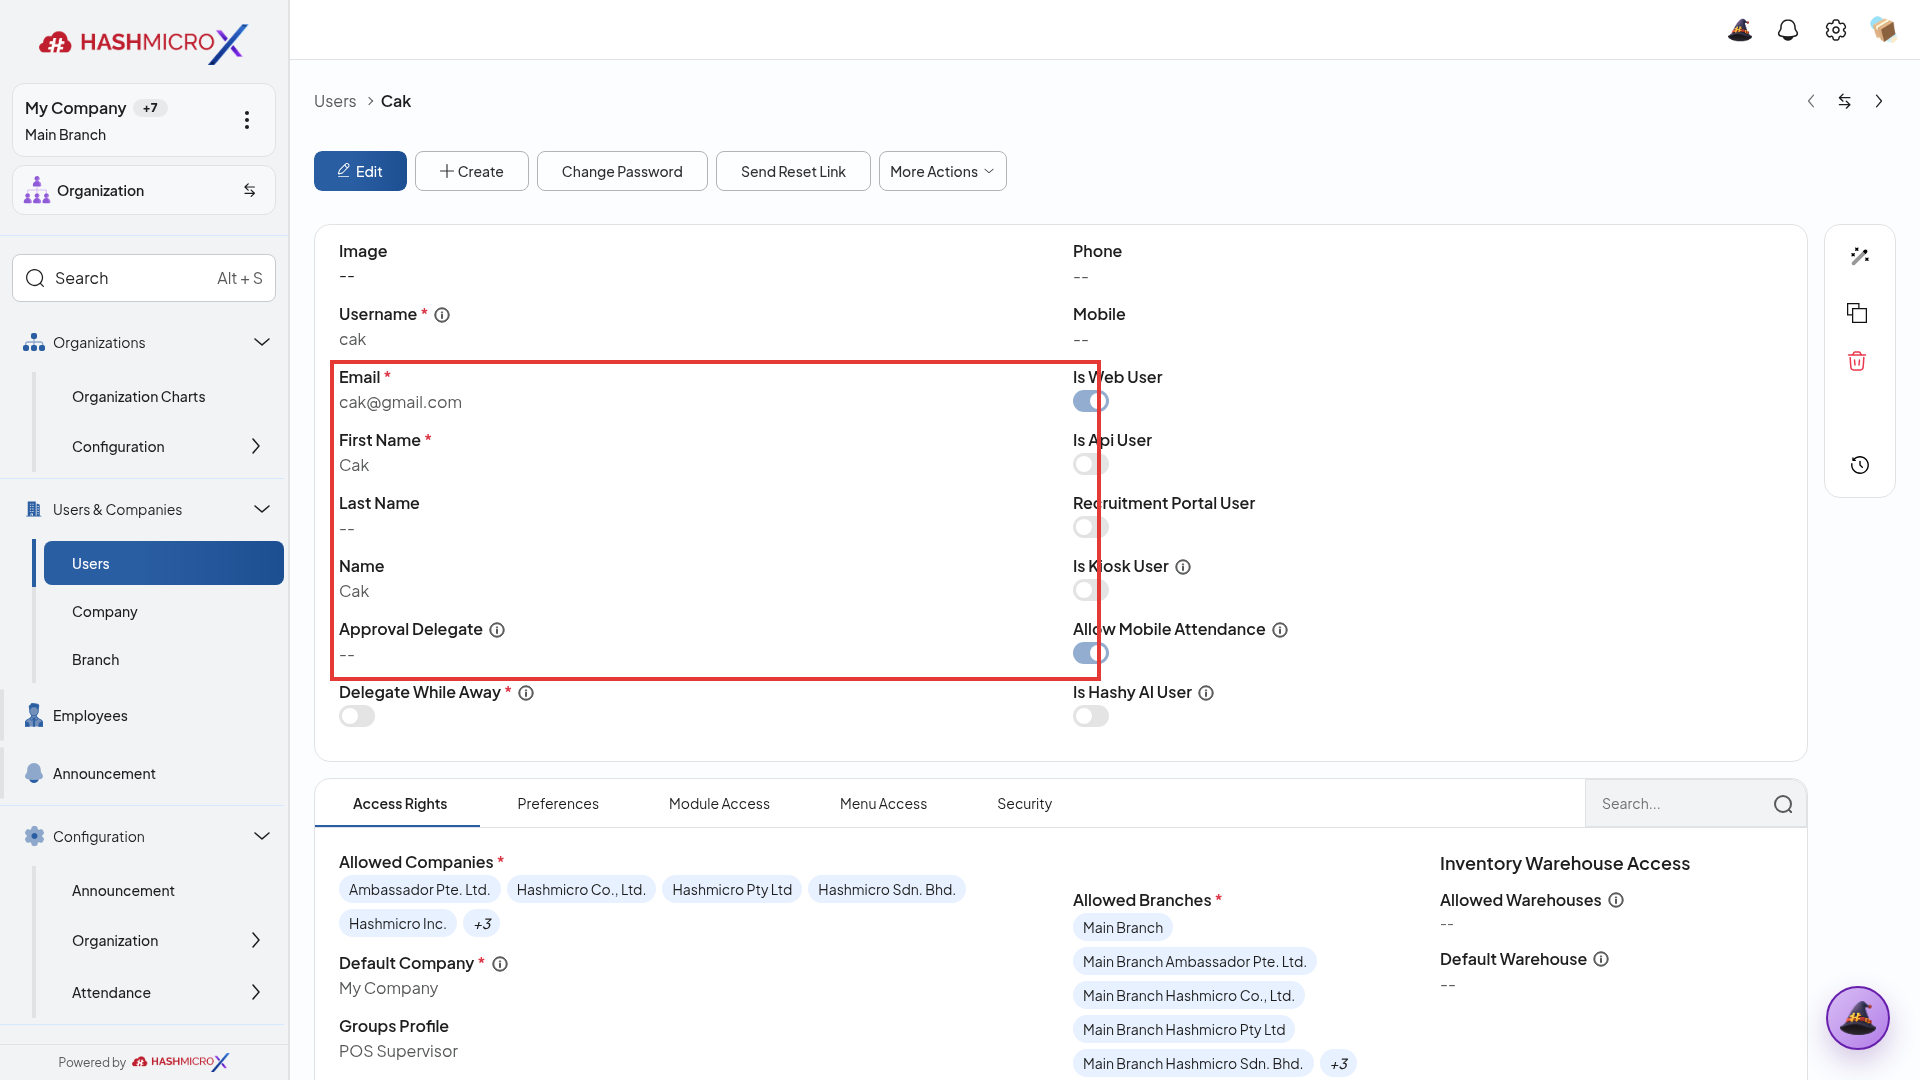Go to previous record arrow
This screenshot has width=1920, height=1080.
tap(1811, 101)
